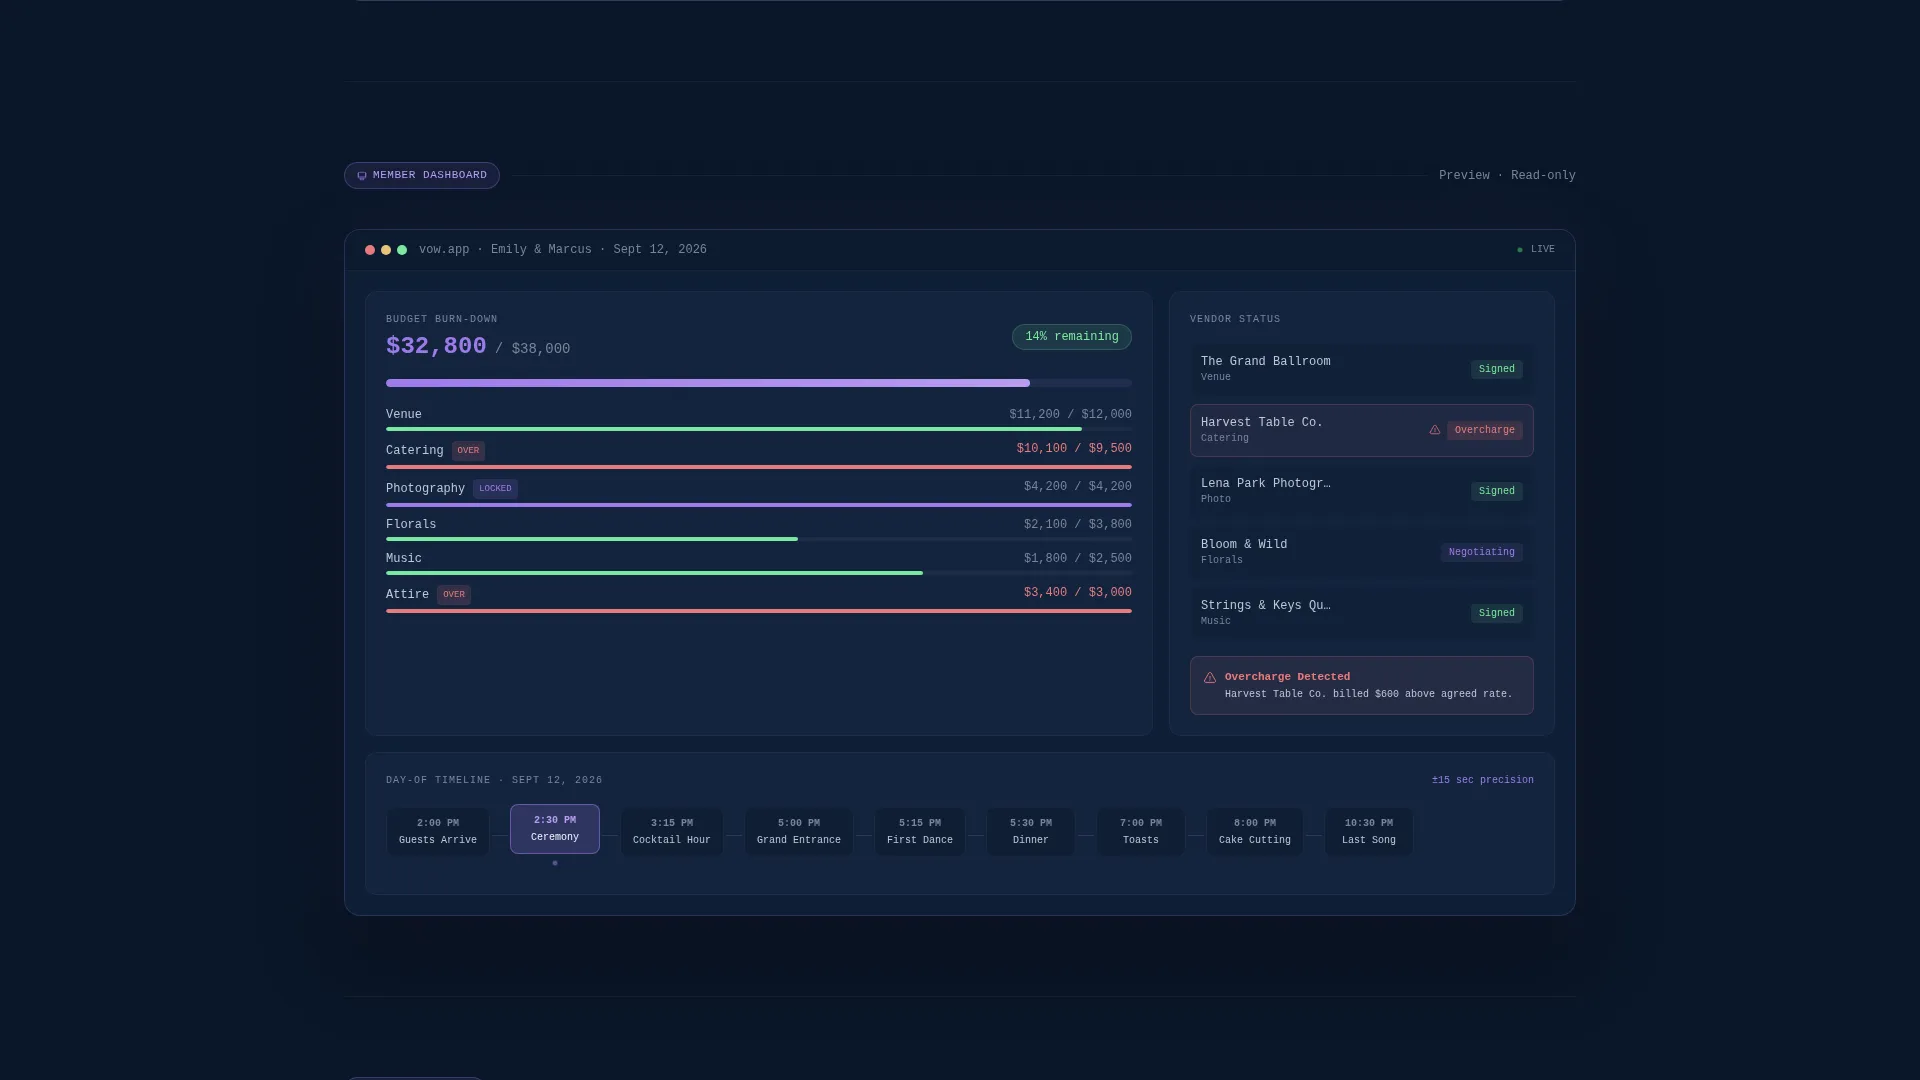Click the 14% remaining badge
Image resolution: width=1920 pixels, height=1080 pixels.
pyautogui.click(x=1072, y=337)
